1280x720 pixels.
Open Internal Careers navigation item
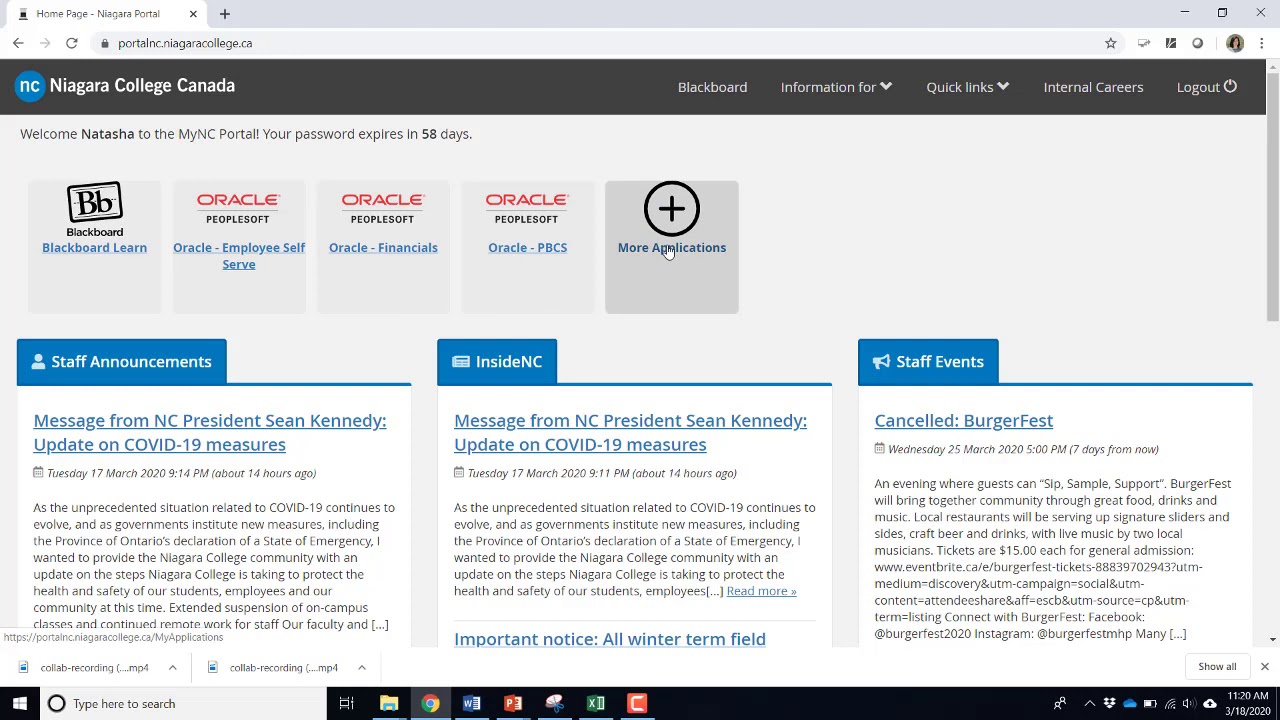pos(1093,87)
